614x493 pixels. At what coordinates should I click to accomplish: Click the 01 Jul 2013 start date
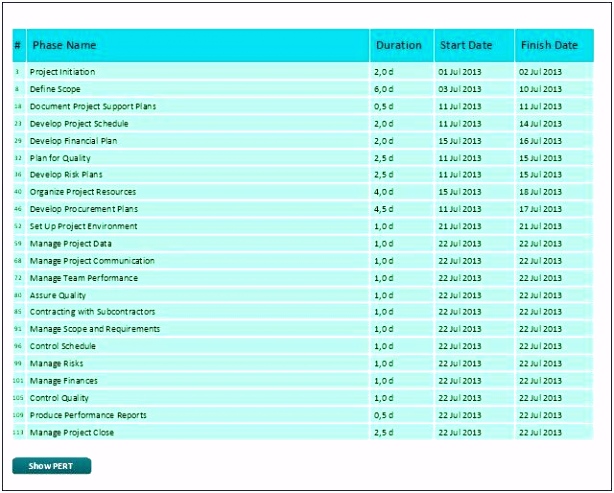tap(460, 72)
